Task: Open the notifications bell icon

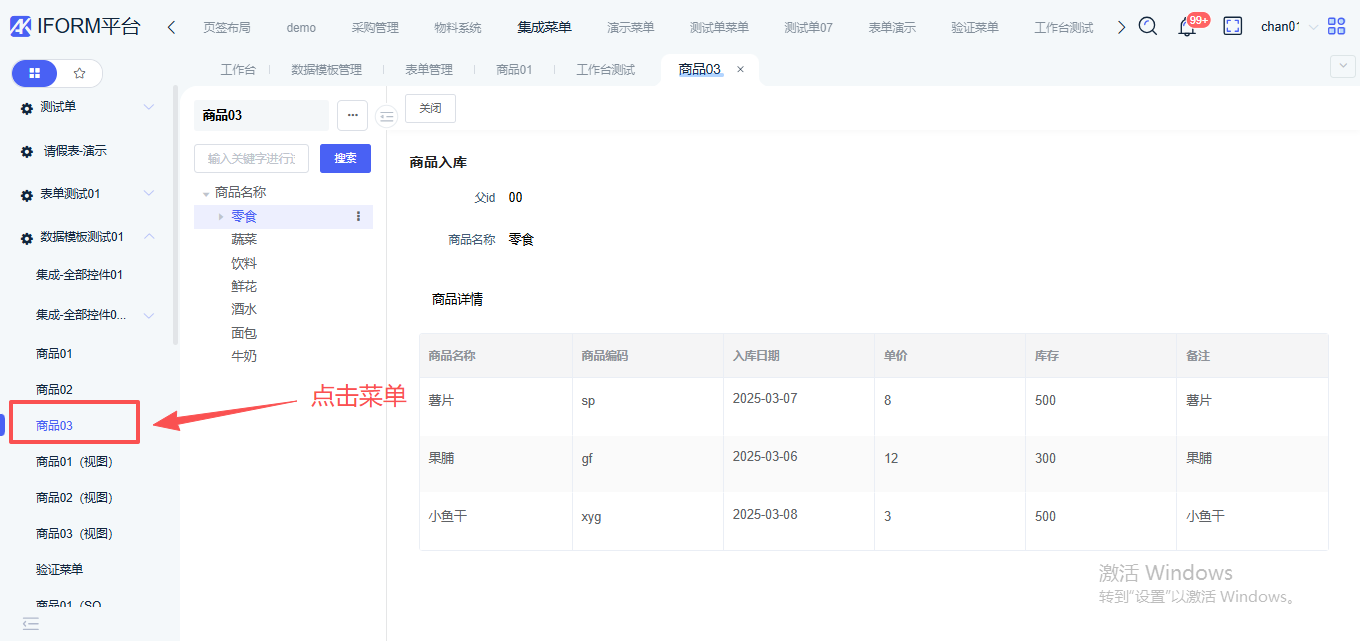Action: point(1187,27)
